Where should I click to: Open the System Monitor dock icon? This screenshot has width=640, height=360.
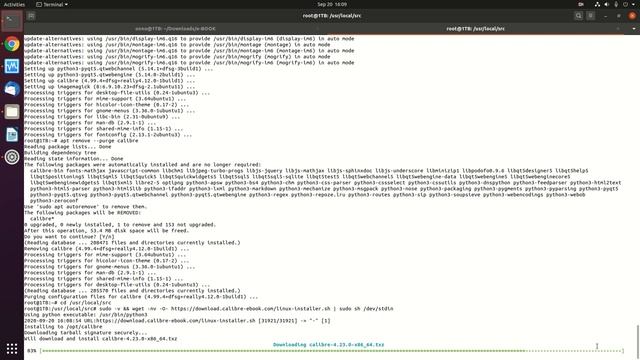(x=12, y=66)
